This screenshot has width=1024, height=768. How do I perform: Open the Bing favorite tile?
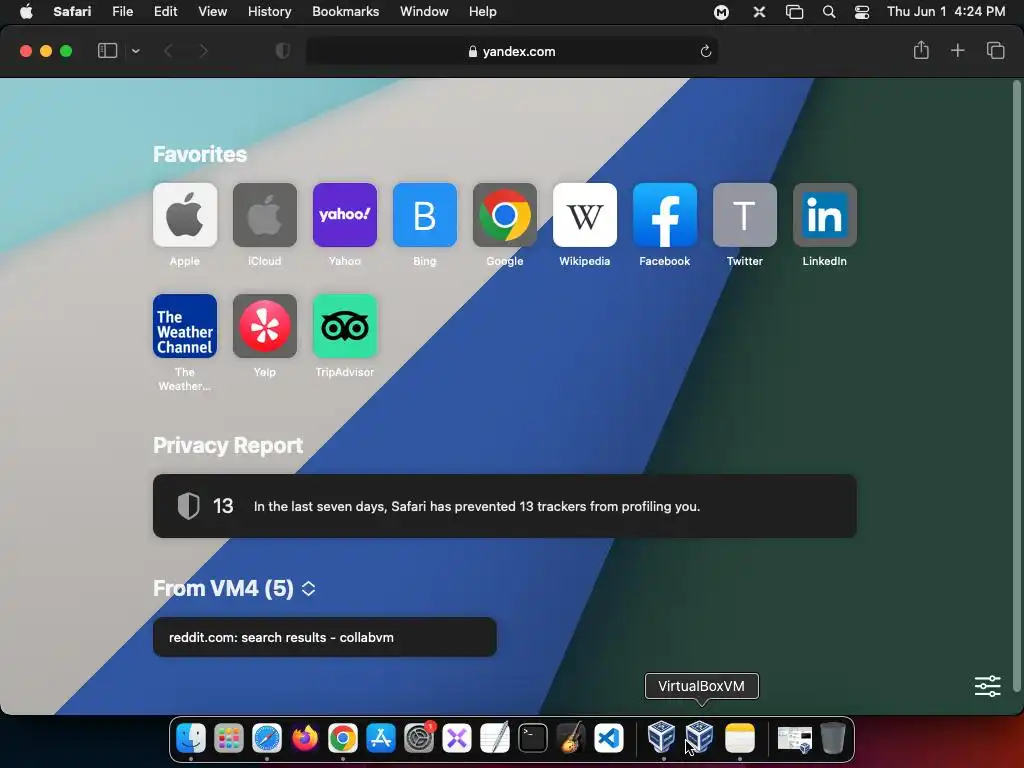424,215
